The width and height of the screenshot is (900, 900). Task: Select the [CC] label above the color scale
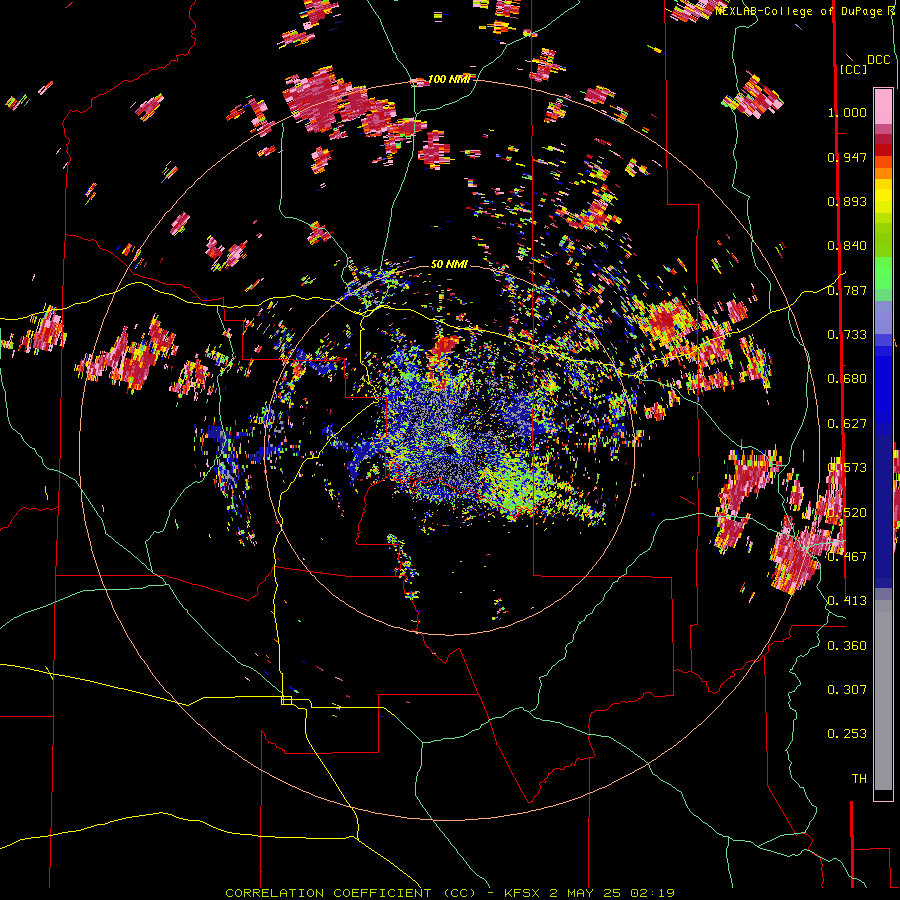pos(853,69)
